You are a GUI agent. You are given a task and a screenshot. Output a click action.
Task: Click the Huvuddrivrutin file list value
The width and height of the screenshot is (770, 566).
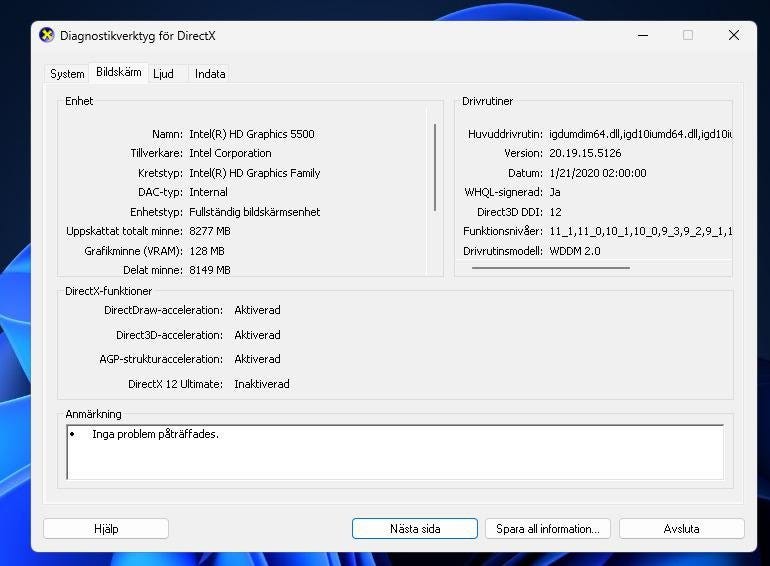tap(640, 134)
